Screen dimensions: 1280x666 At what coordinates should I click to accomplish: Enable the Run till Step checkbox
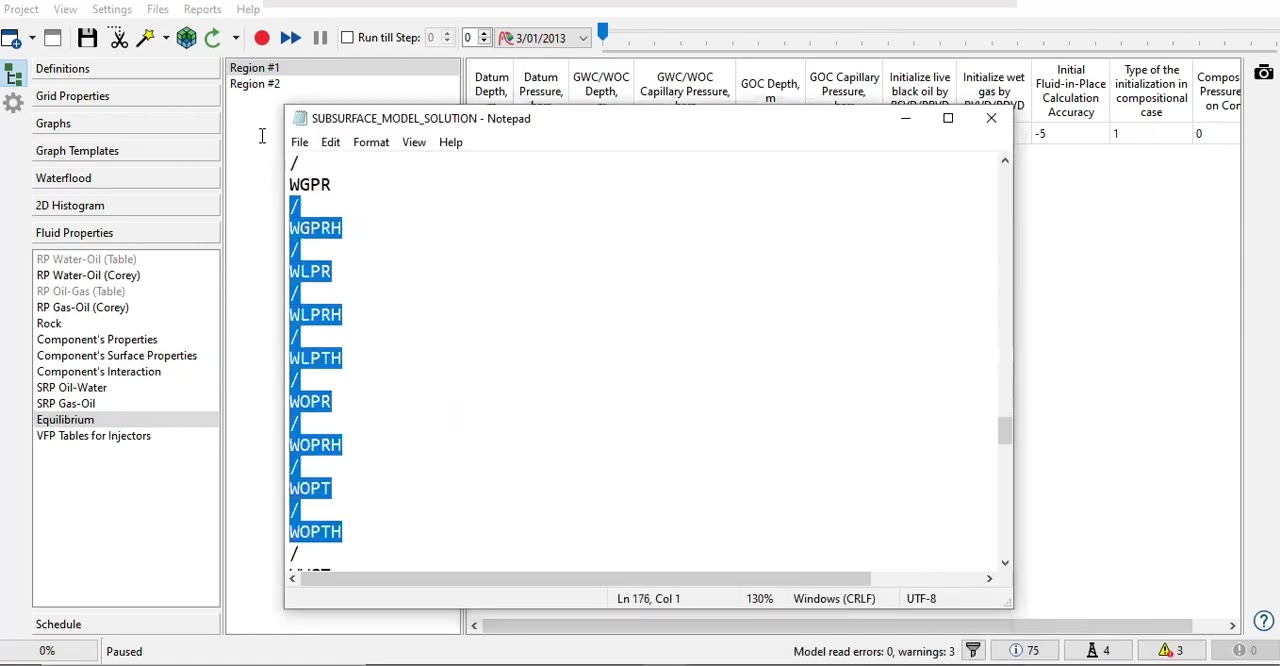(348, 37)
